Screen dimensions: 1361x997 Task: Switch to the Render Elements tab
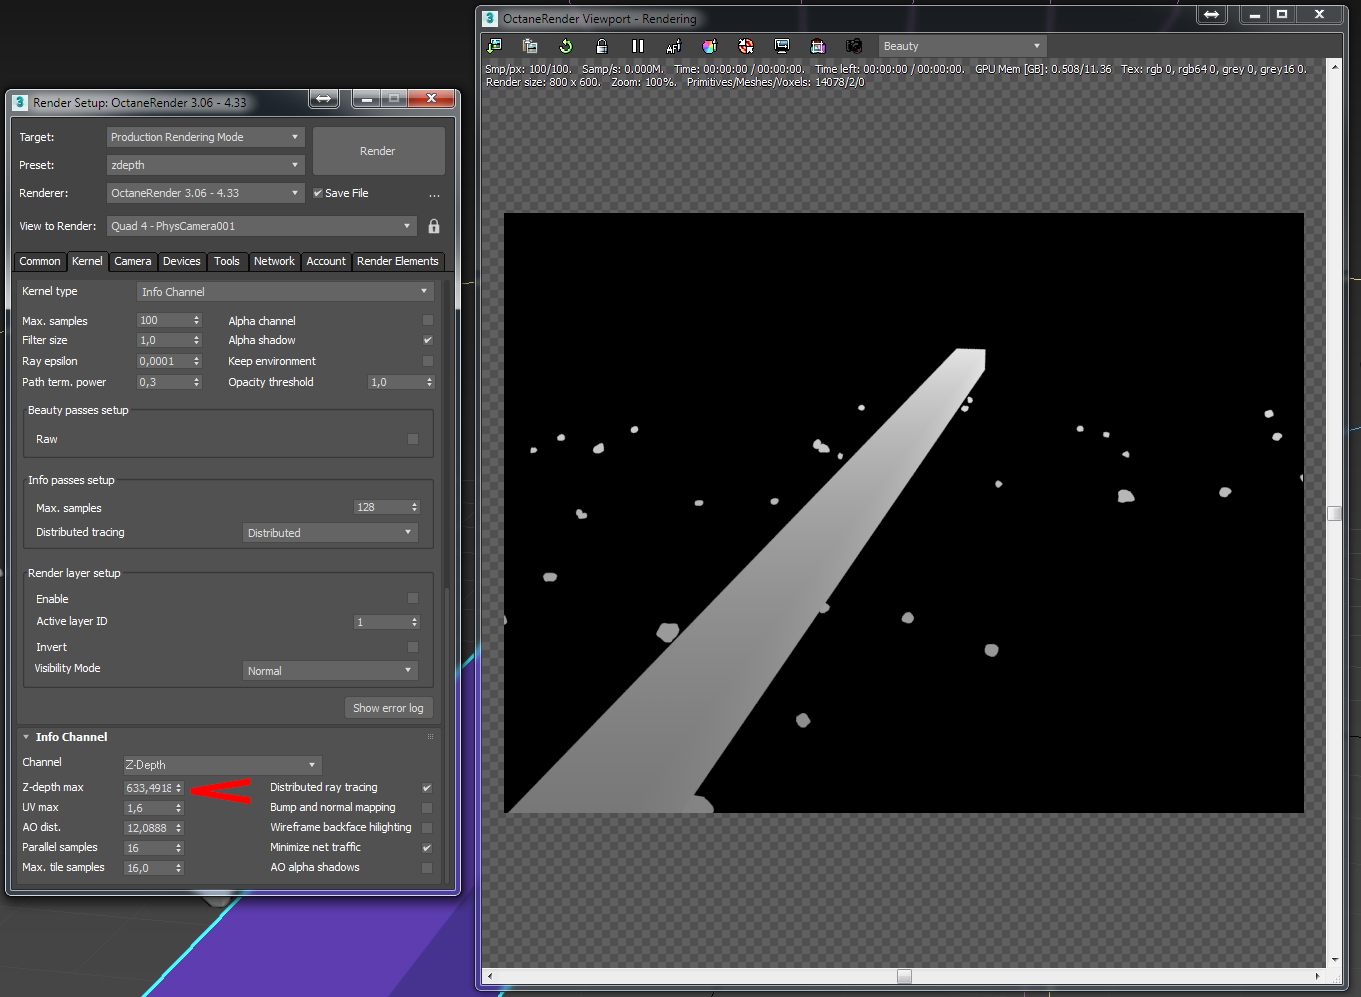398,261
